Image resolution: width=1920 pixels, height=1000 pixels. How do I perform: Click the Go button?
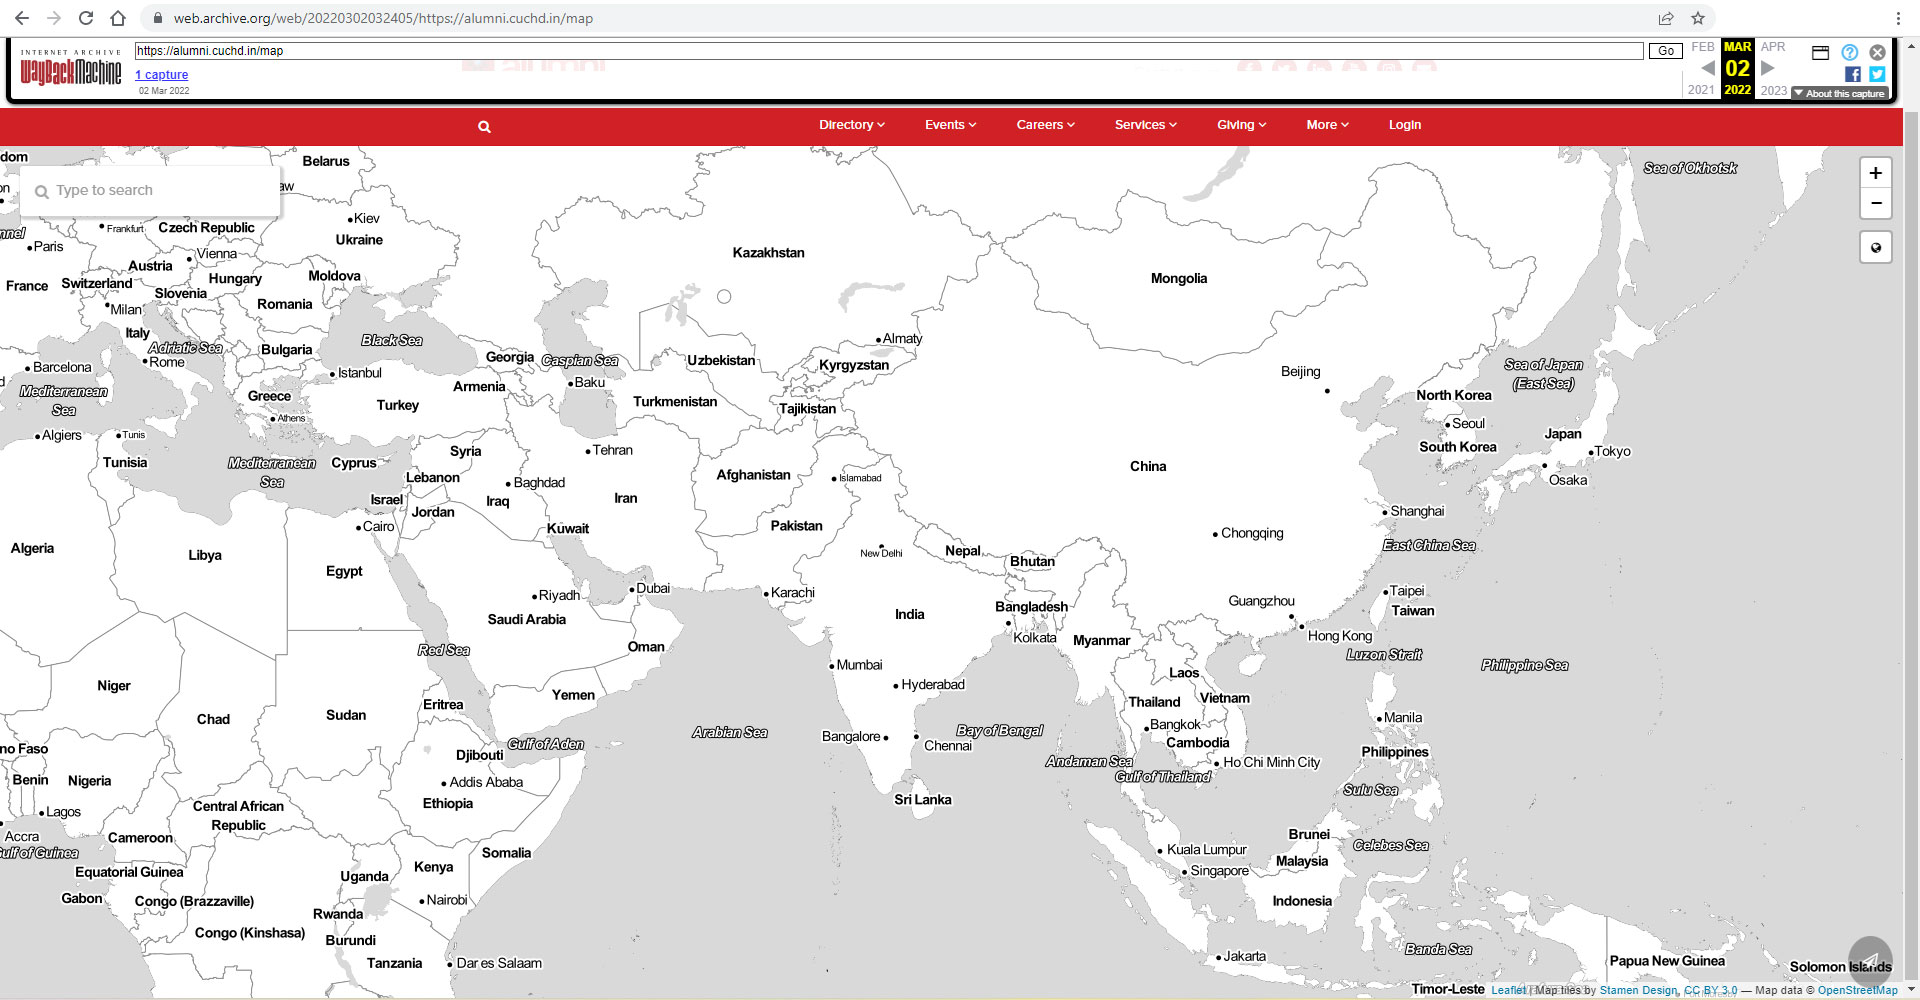(1666, 51)
